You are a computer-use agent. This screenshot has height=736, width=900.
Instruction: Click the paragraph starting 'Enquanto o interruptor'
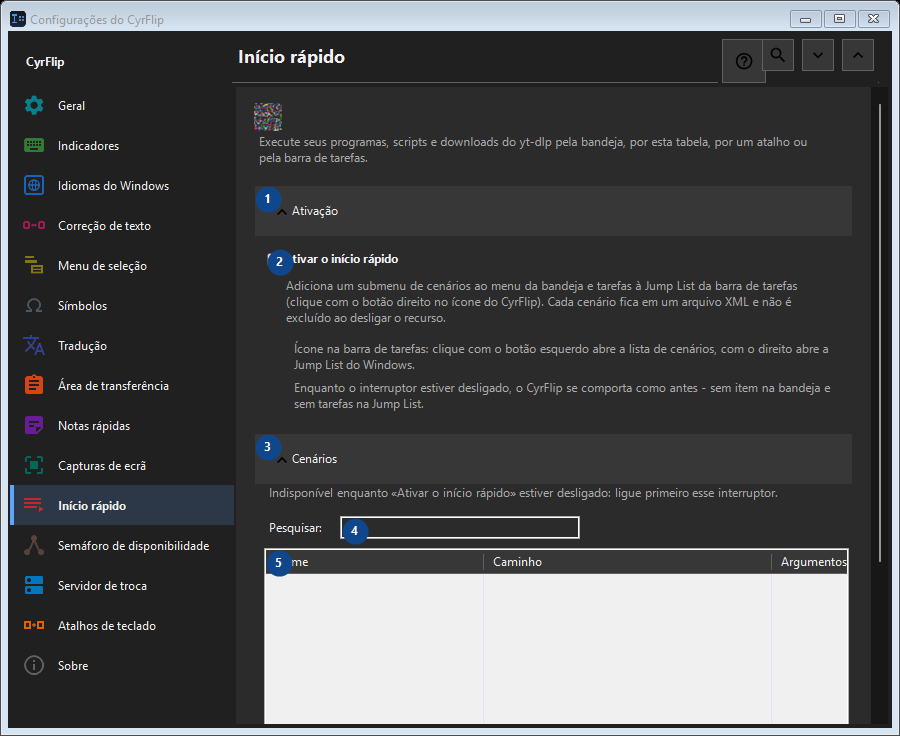coord(562,396)
